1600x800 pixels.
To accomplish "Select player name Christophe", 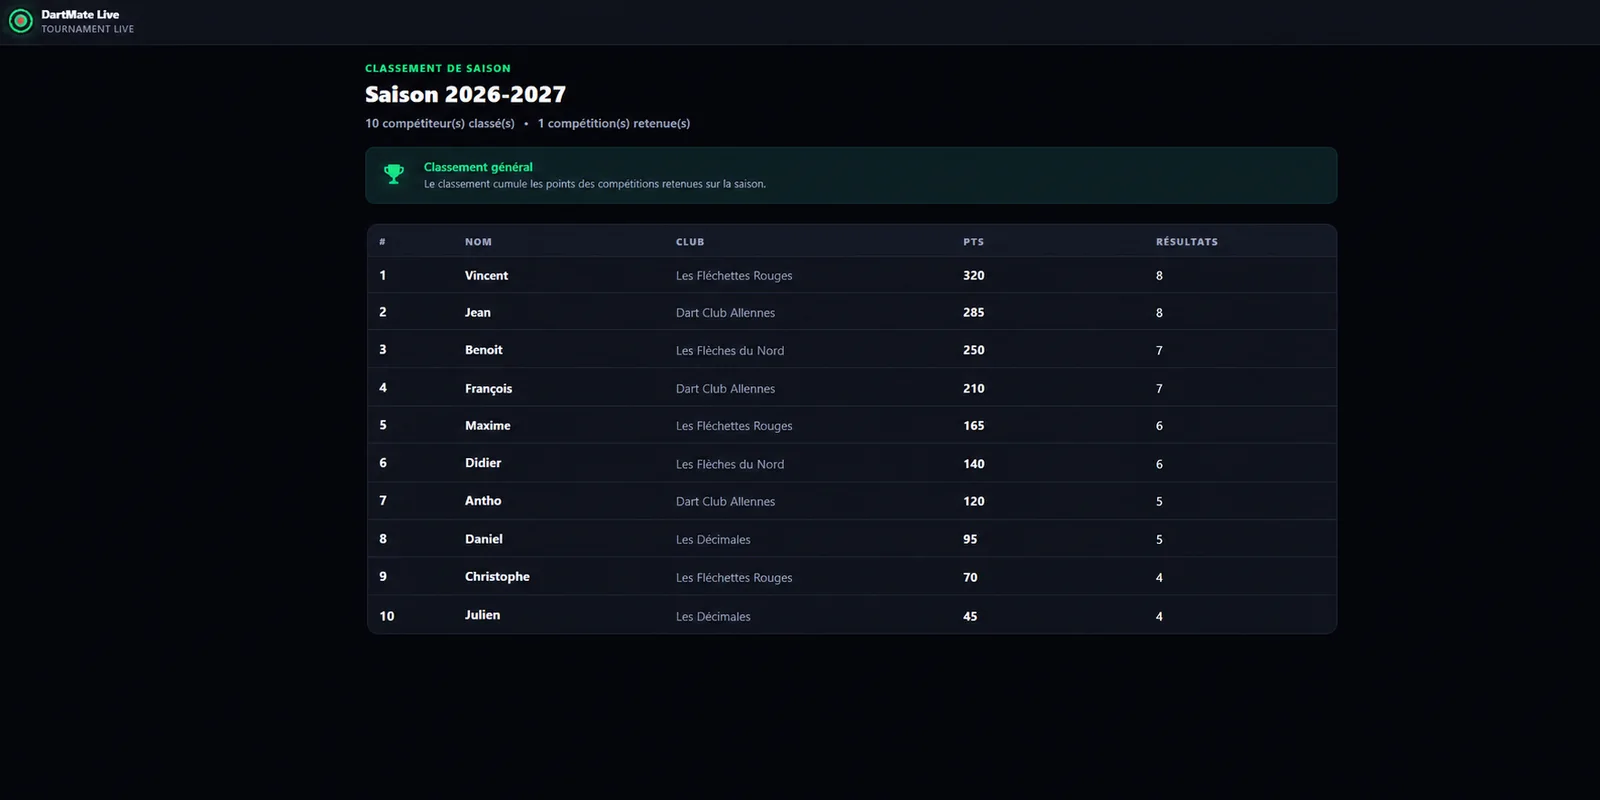I will pos(497,577).
